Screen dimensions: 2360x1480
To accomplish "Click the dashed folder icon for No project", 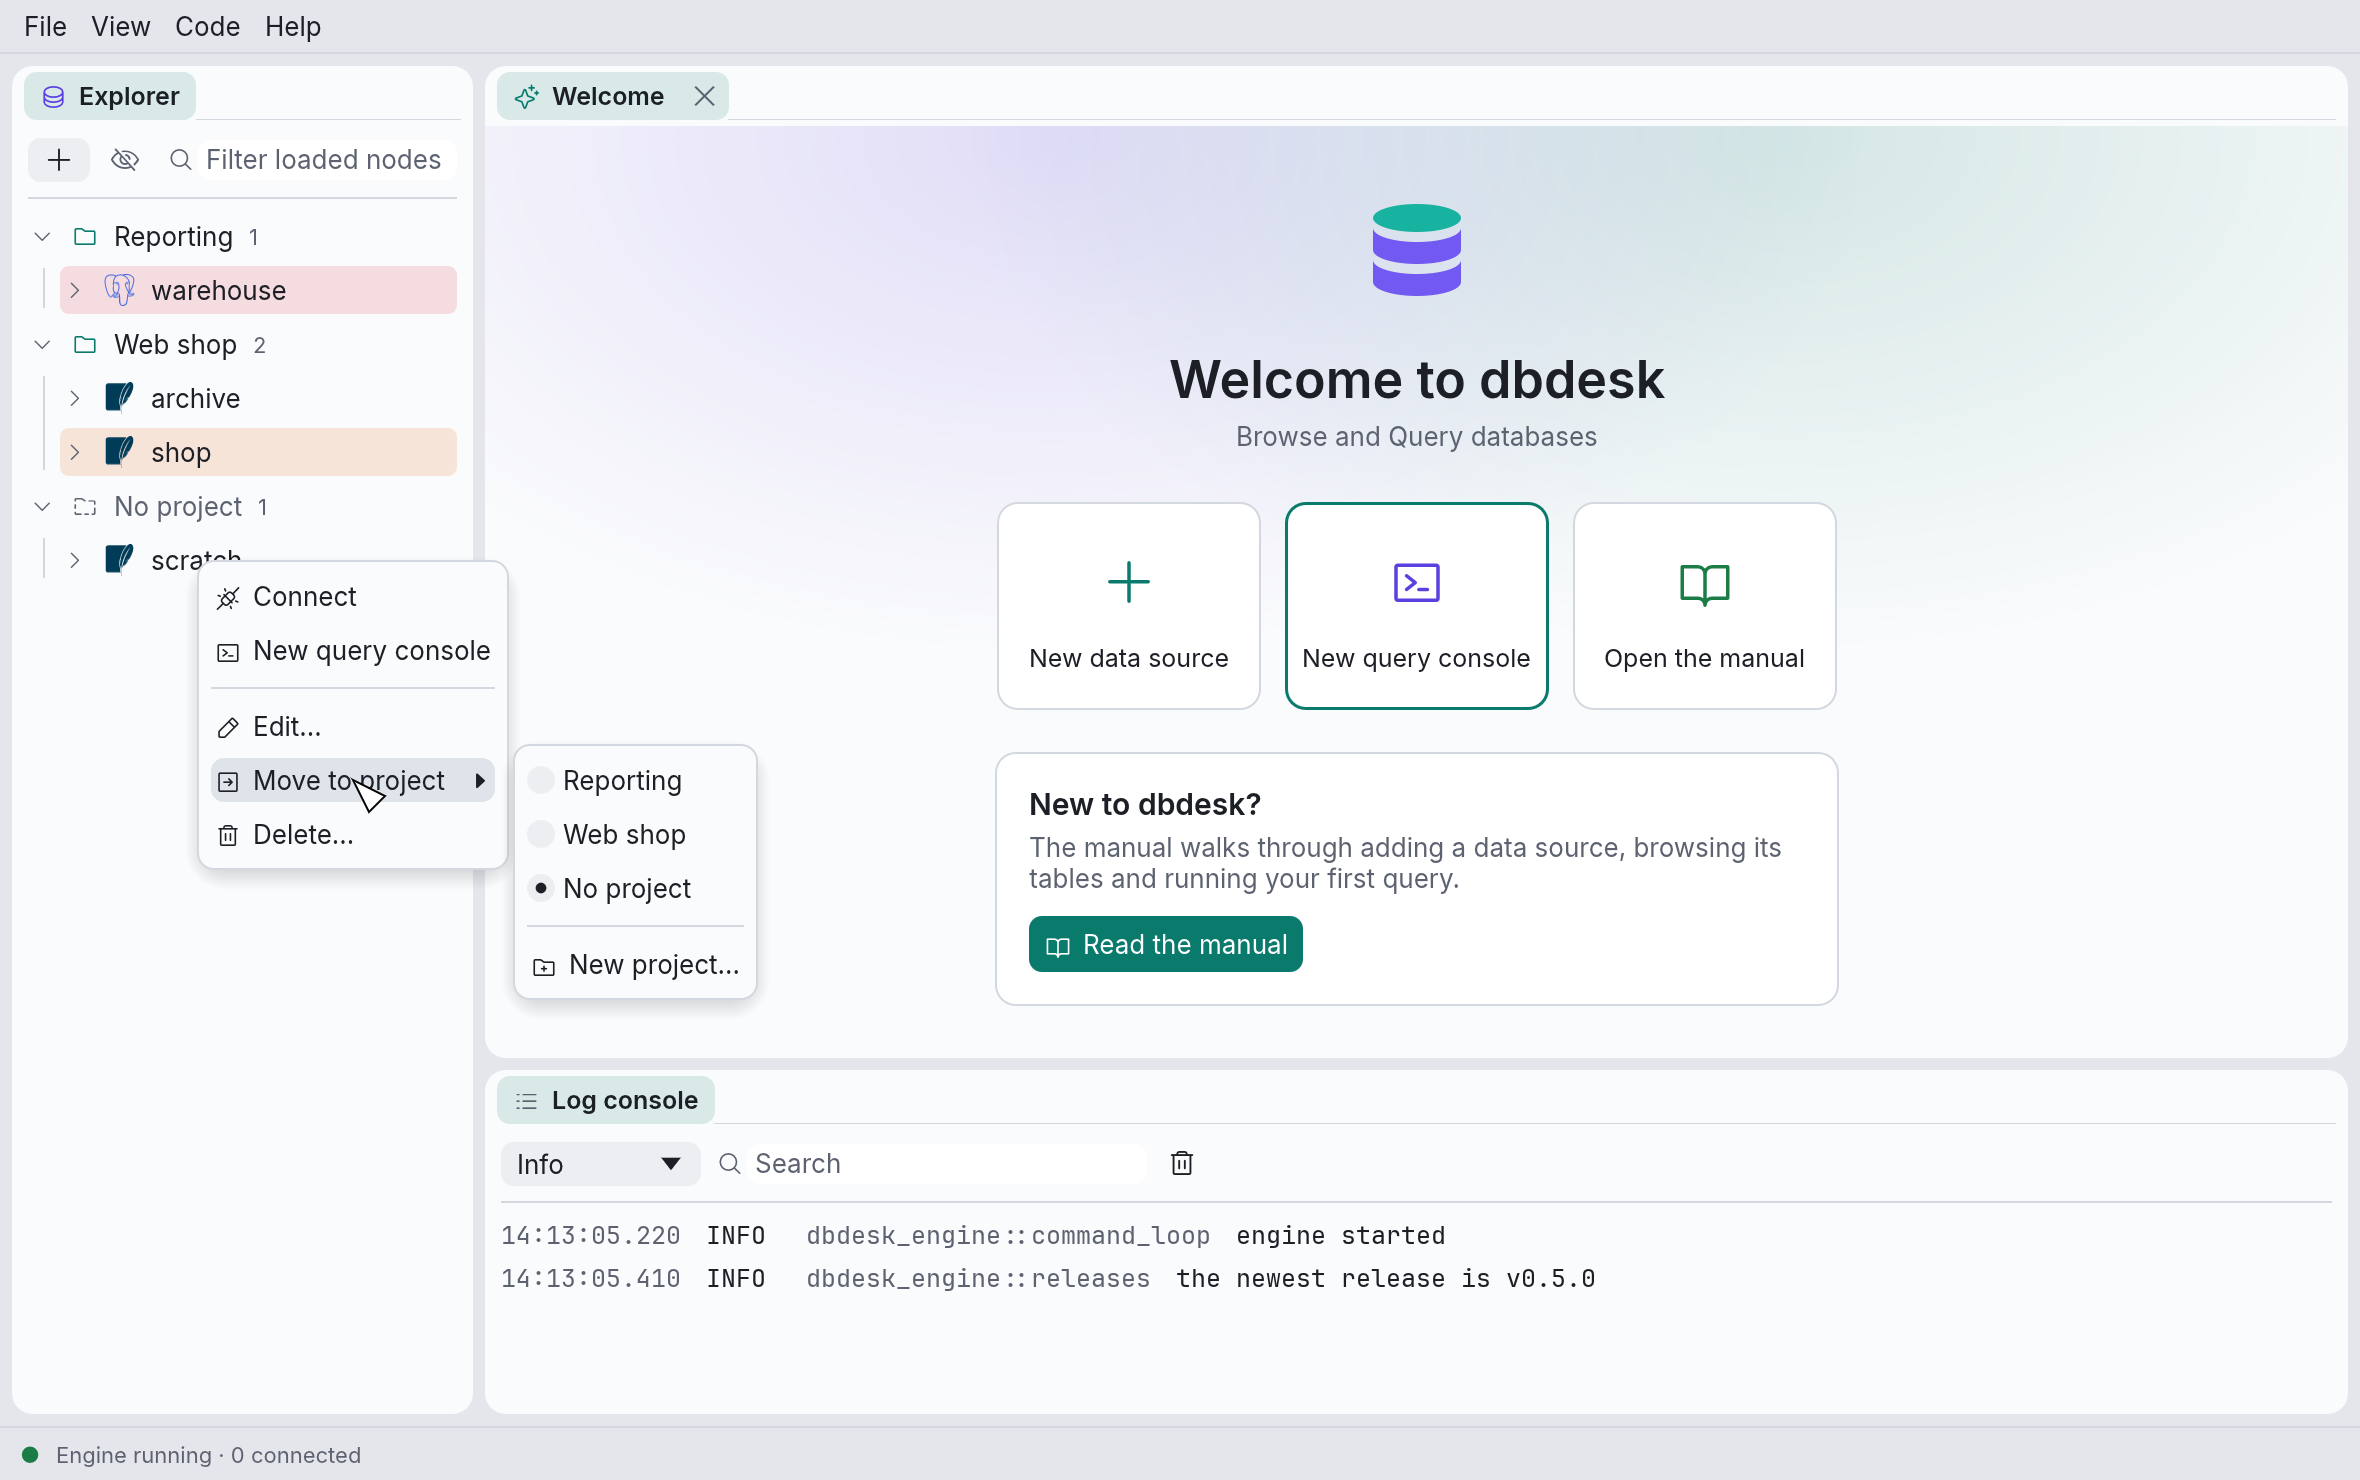I will (85, 507).
